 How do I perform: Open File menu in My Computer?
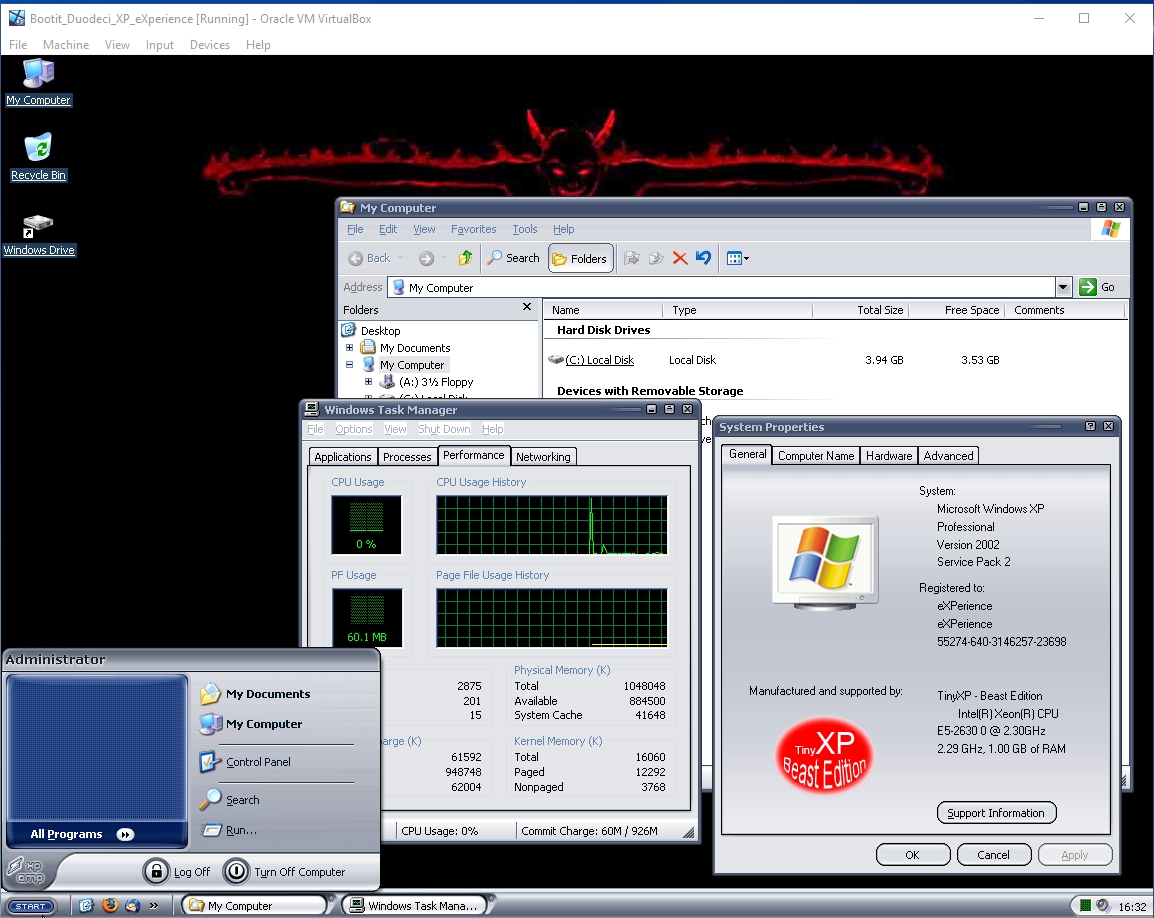tap(355, 229)
